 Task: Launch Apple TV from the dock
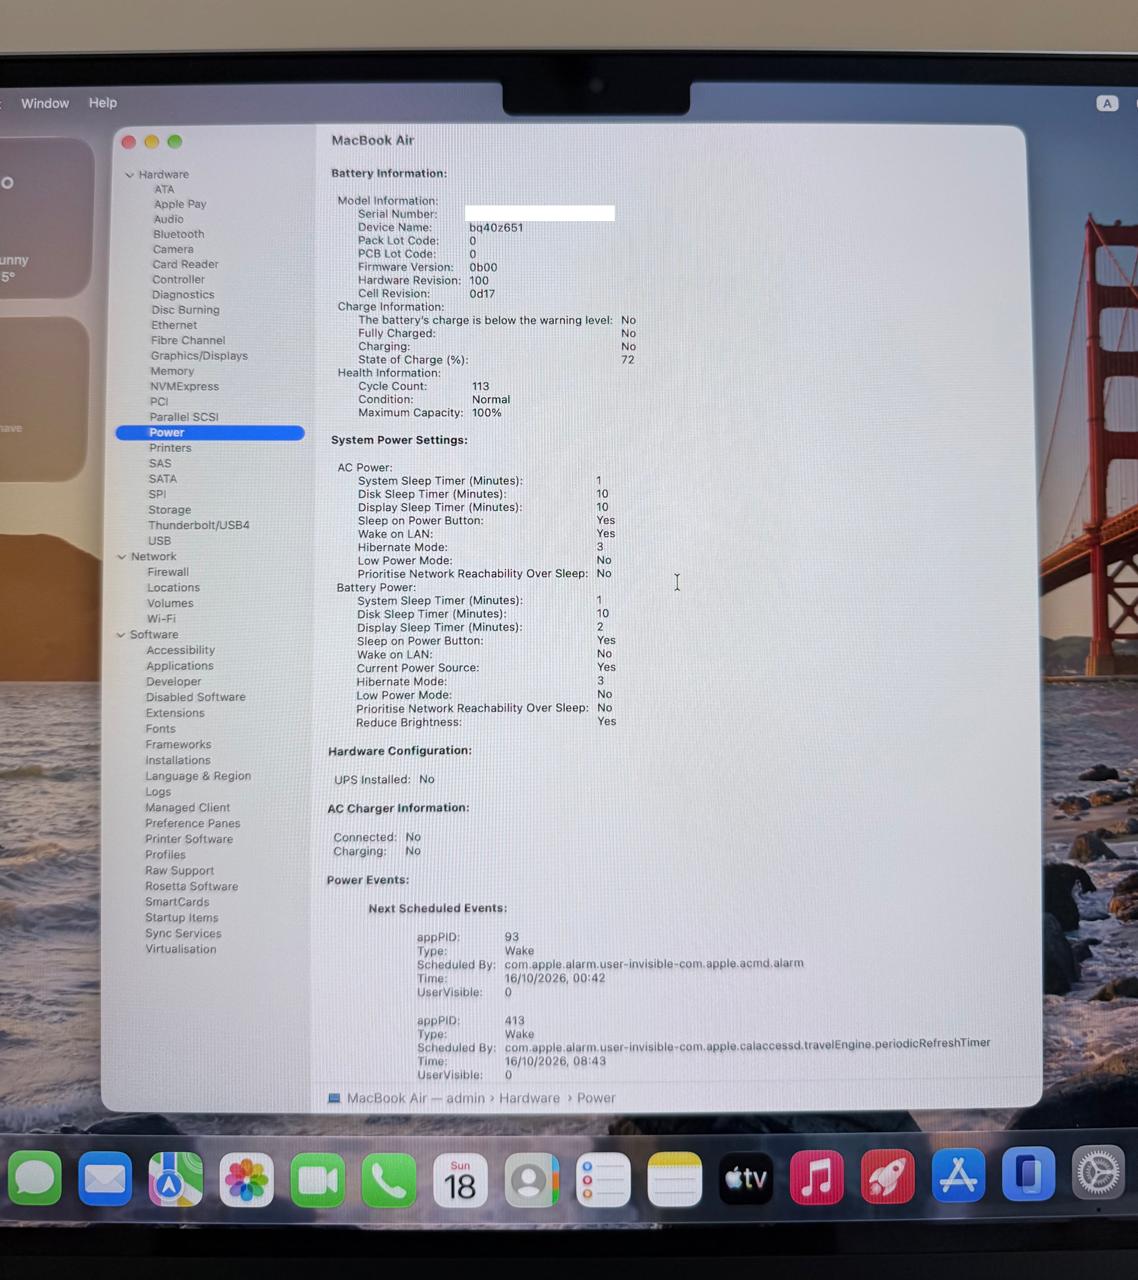(746, 1178)
